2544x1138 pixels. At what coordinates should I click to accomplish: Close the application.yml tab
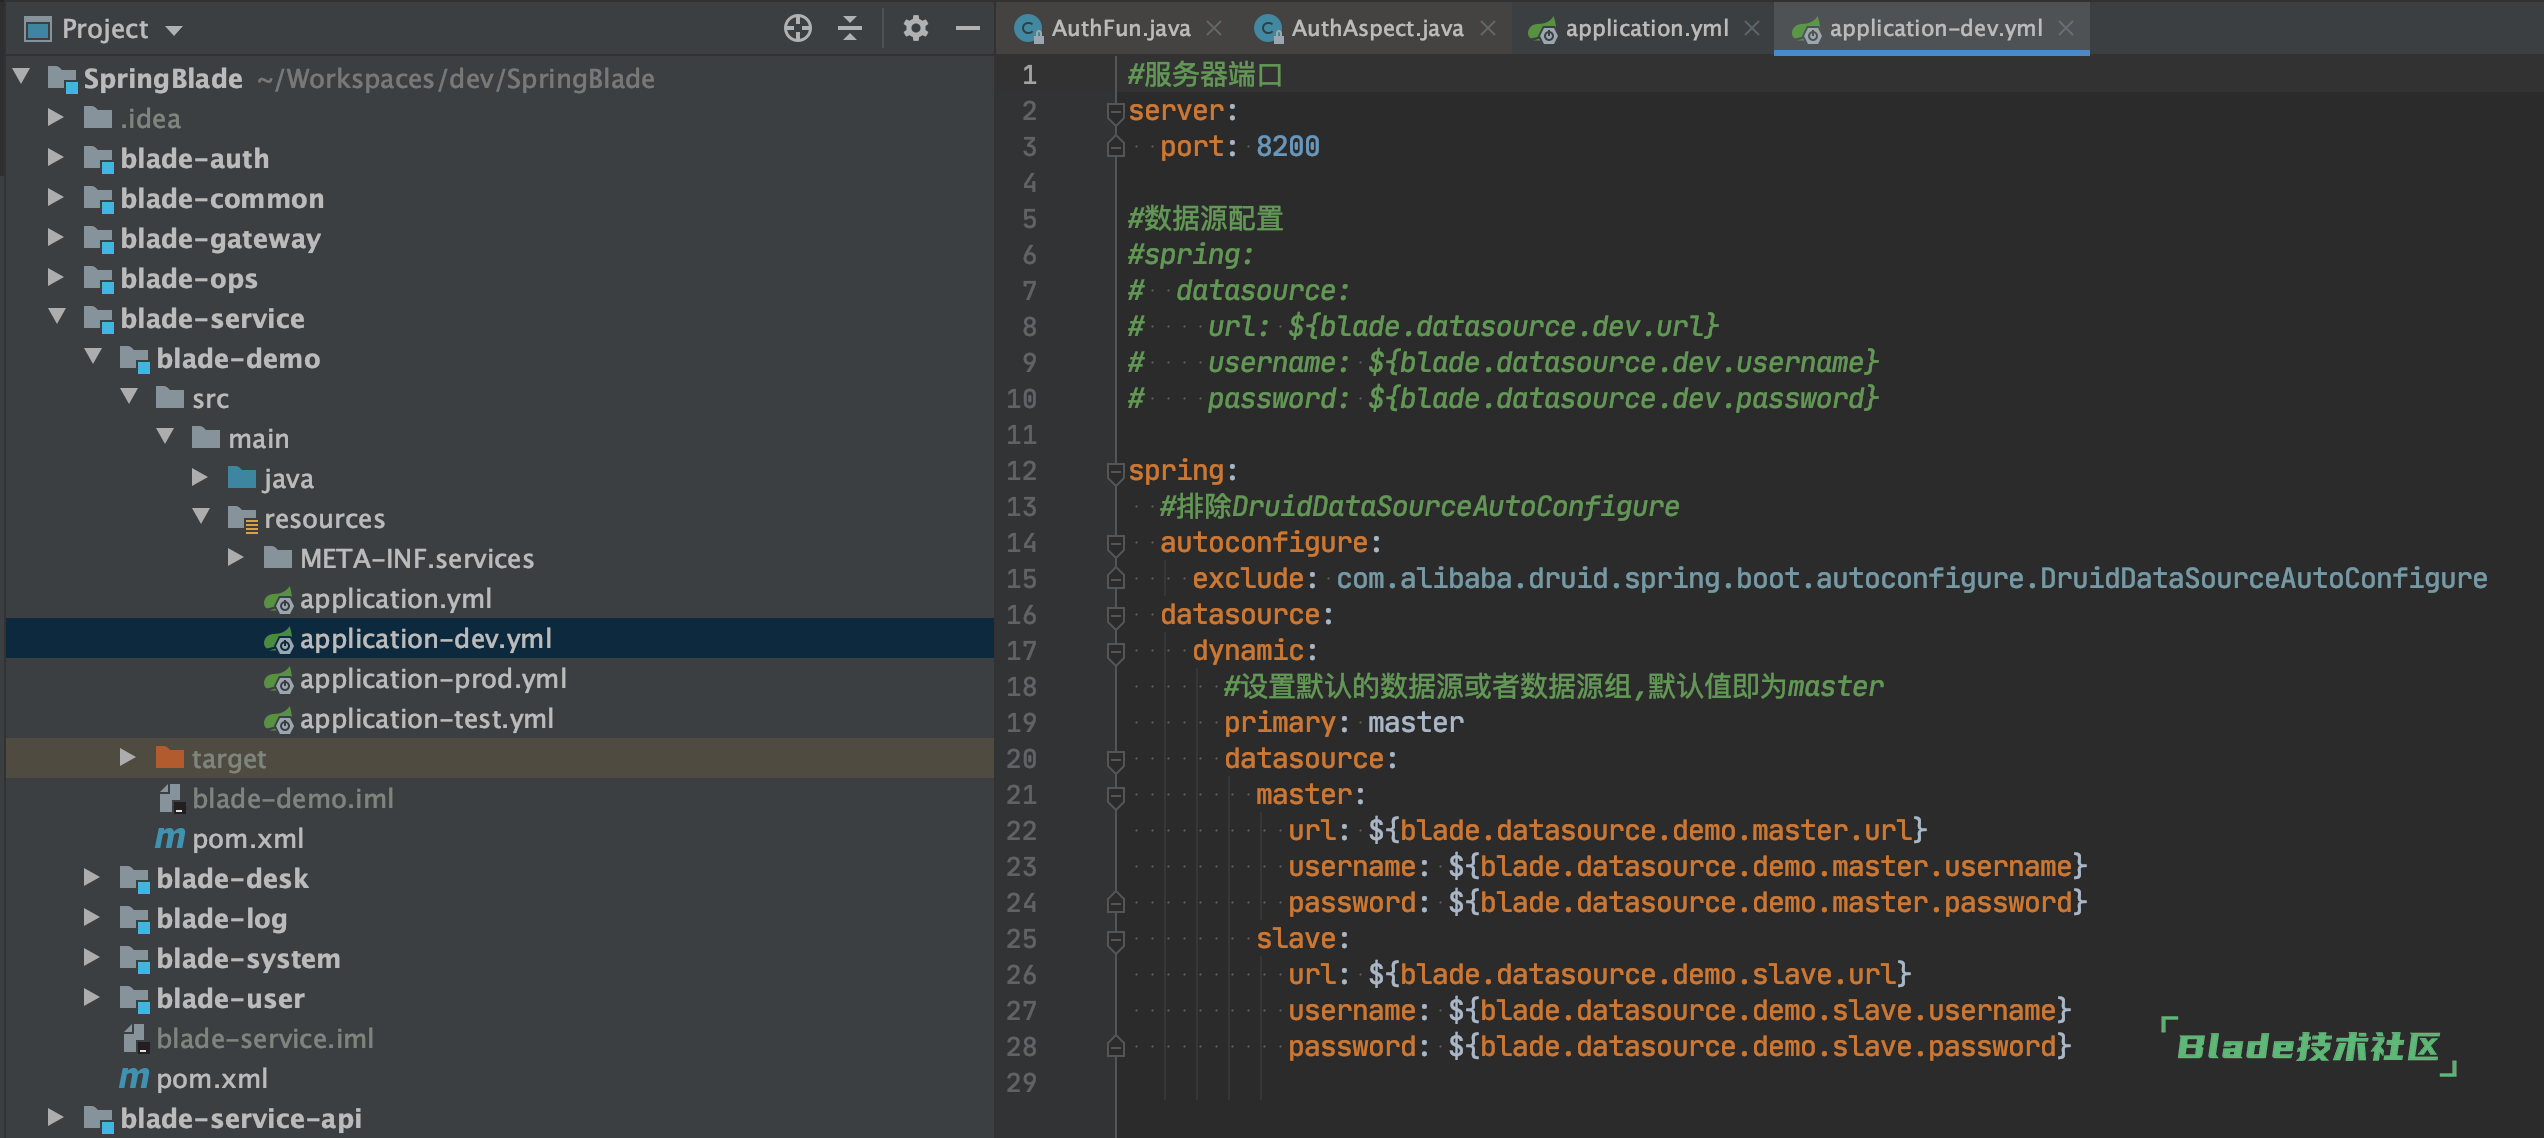(x=1752, y=28)
